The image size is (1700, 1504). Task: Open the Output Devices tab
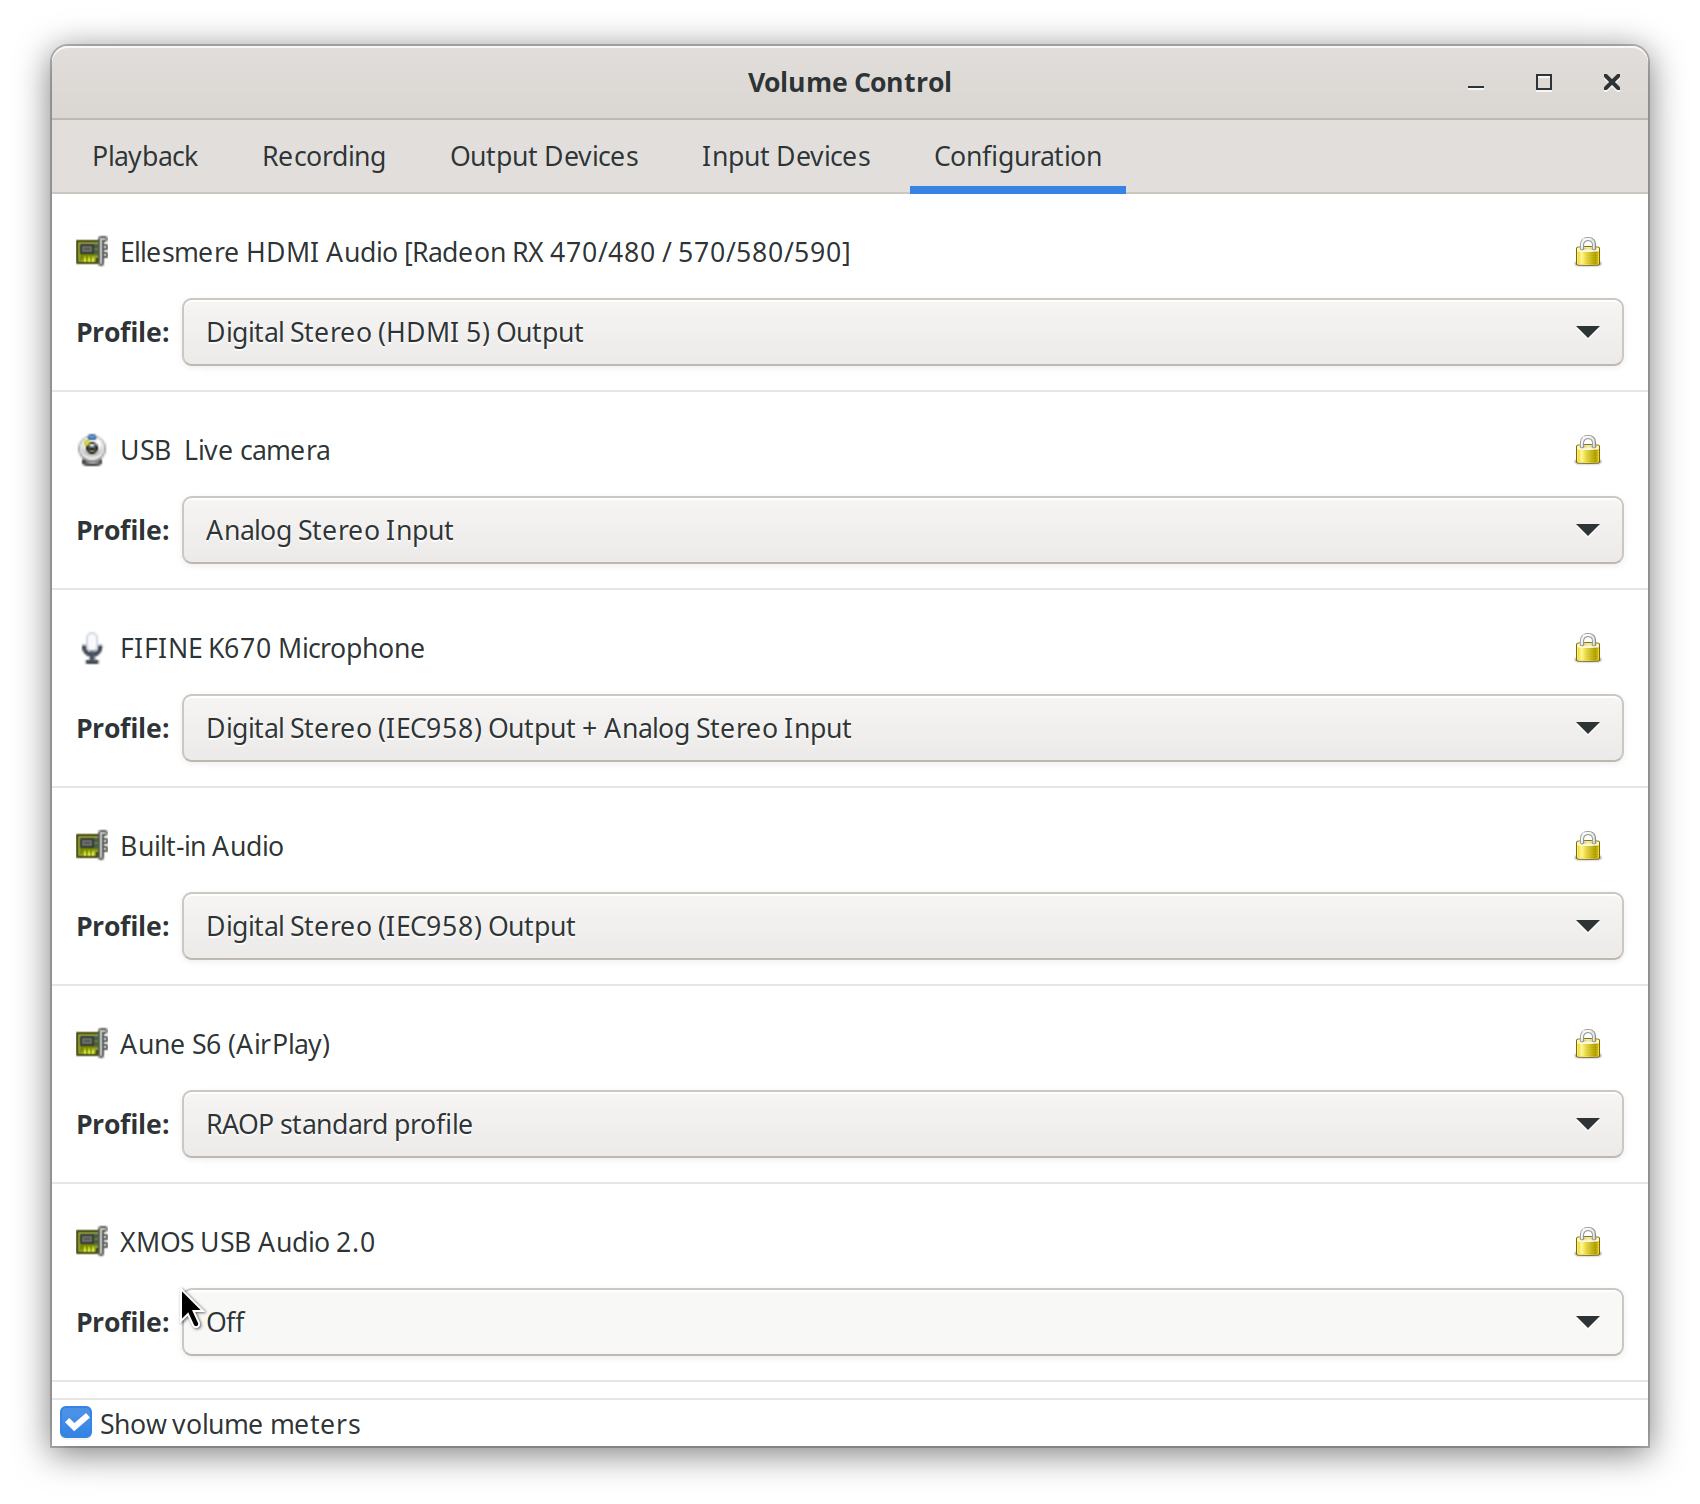(x=543, y=157)
